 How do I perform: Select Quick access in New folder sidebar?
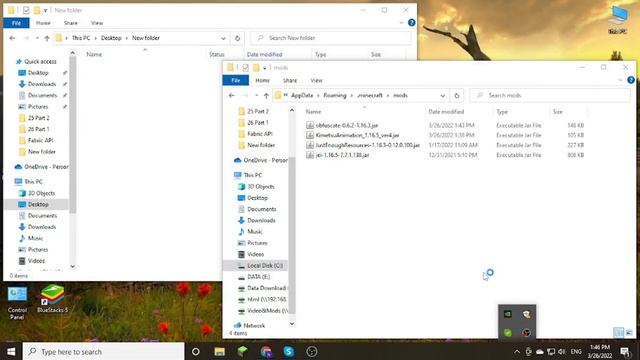(x=40, y=62)
